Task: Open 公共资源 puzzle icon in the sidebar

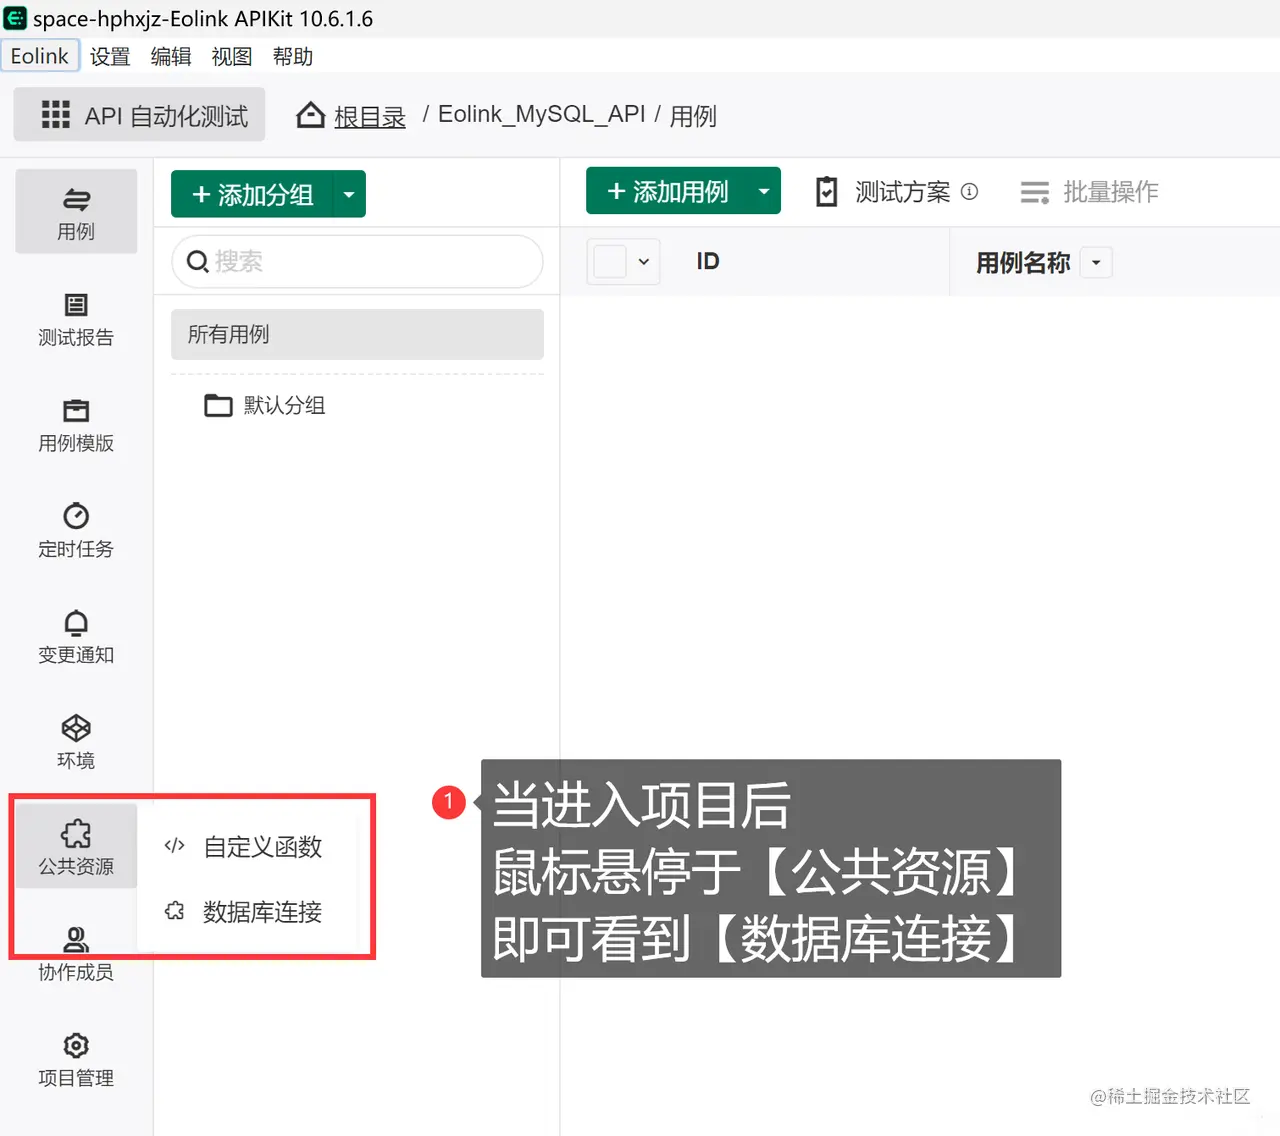Action: point(76,833)
